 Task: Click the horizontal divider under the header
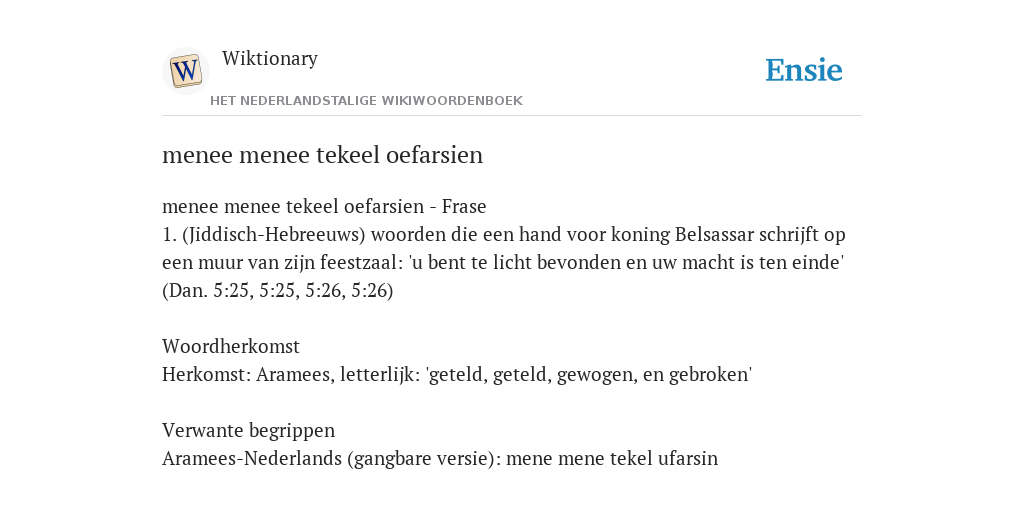512,116
